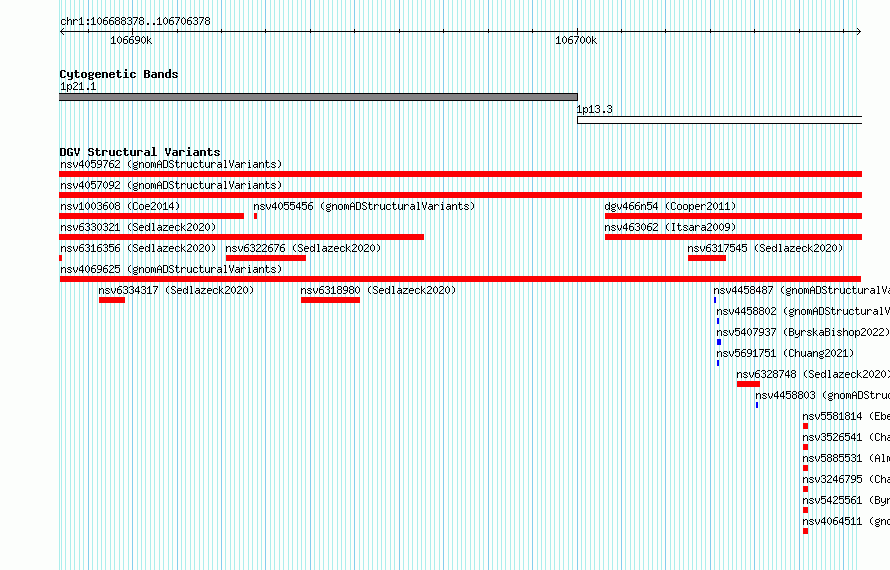Viewport: 890px width, 570px height.
Task: Open the nsv1003608 (Coe2014) variant
Action: (x=120, y=206)
